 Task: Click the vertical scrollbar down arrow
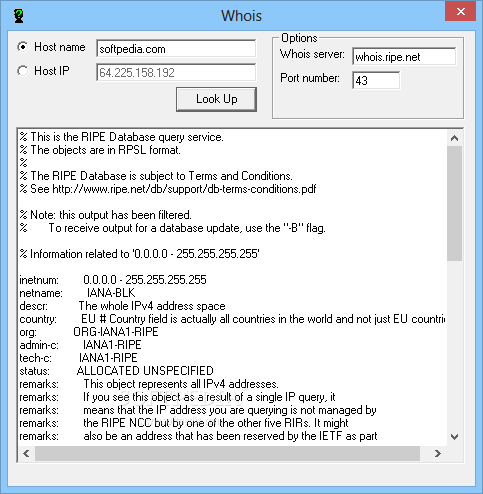(454, 436)
